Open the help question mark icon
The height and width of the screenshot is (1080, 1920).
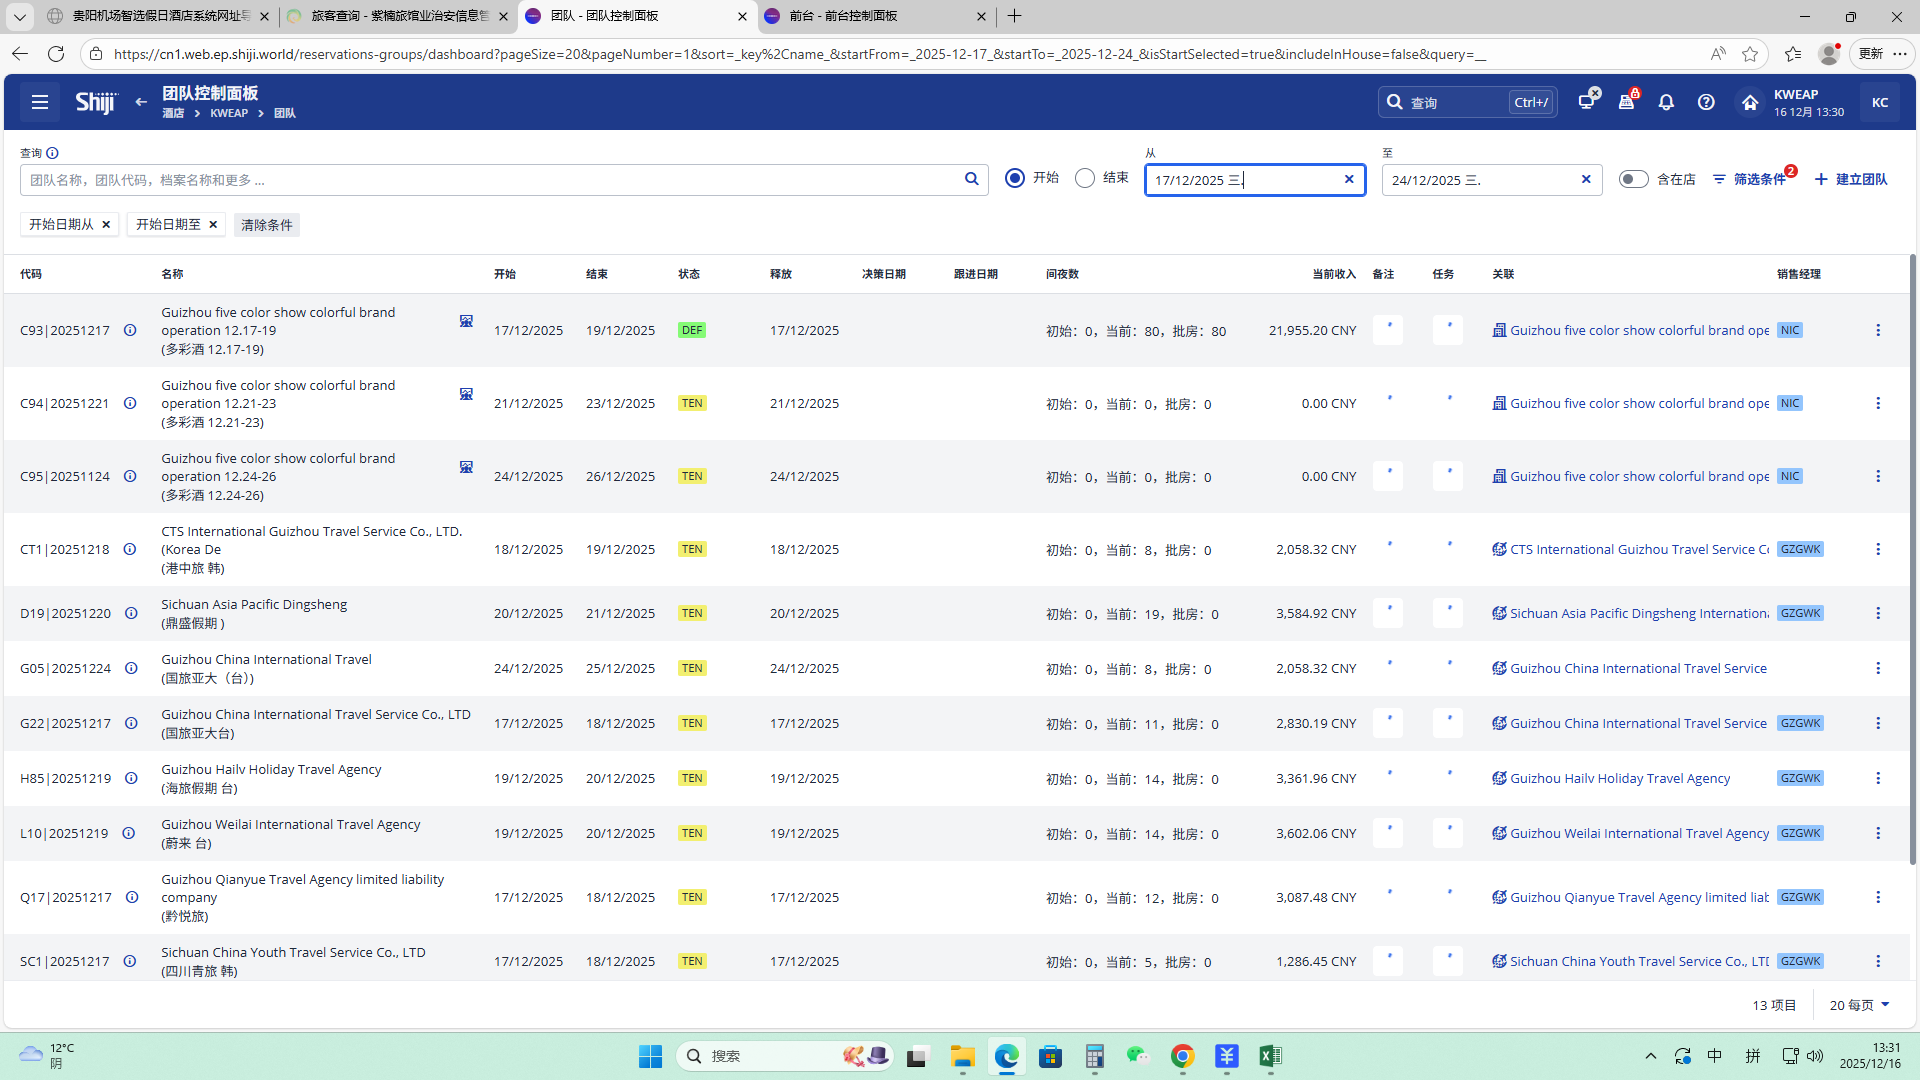click(1706, 102)
